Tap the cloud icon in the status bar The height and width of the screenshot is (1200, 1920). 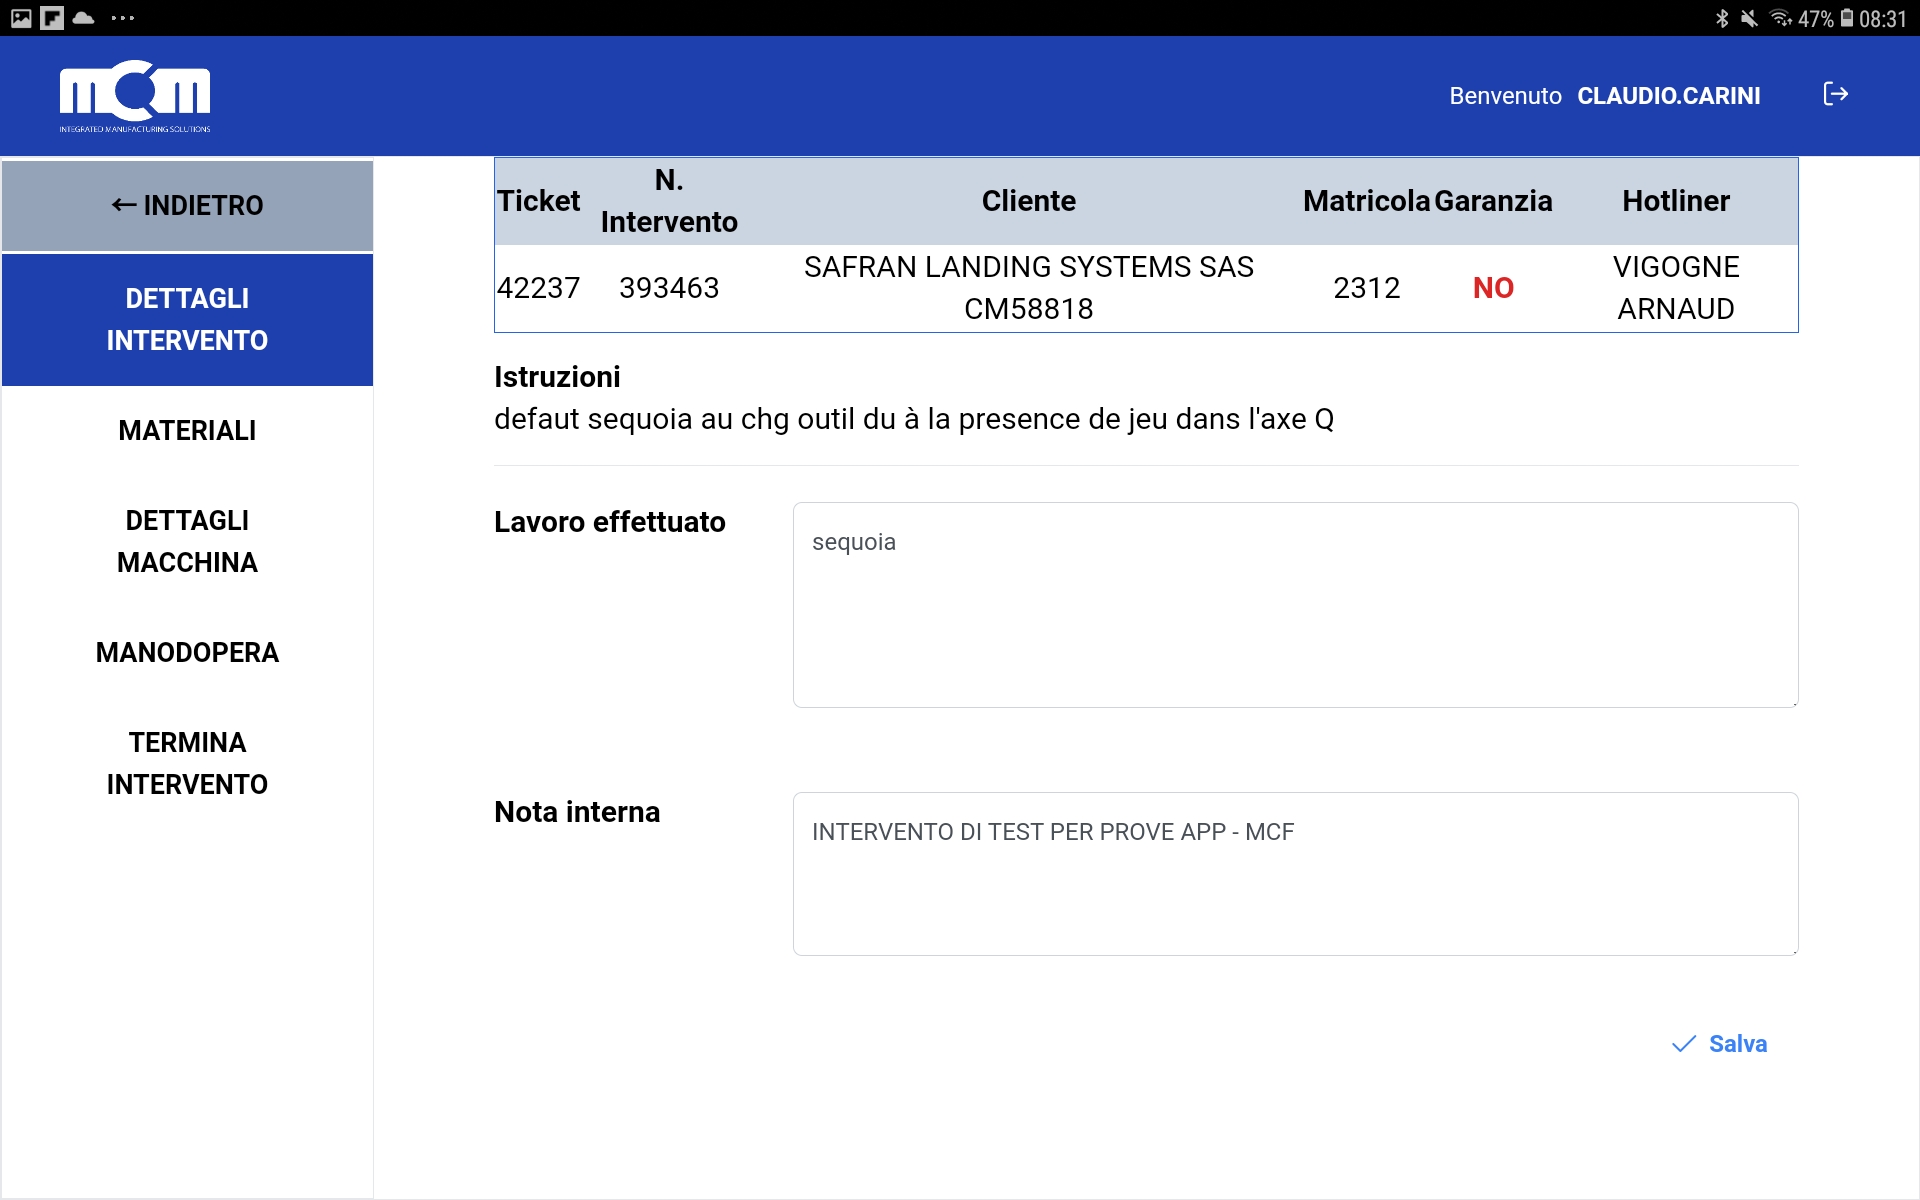pyautogui.click(x=84, y=18)
